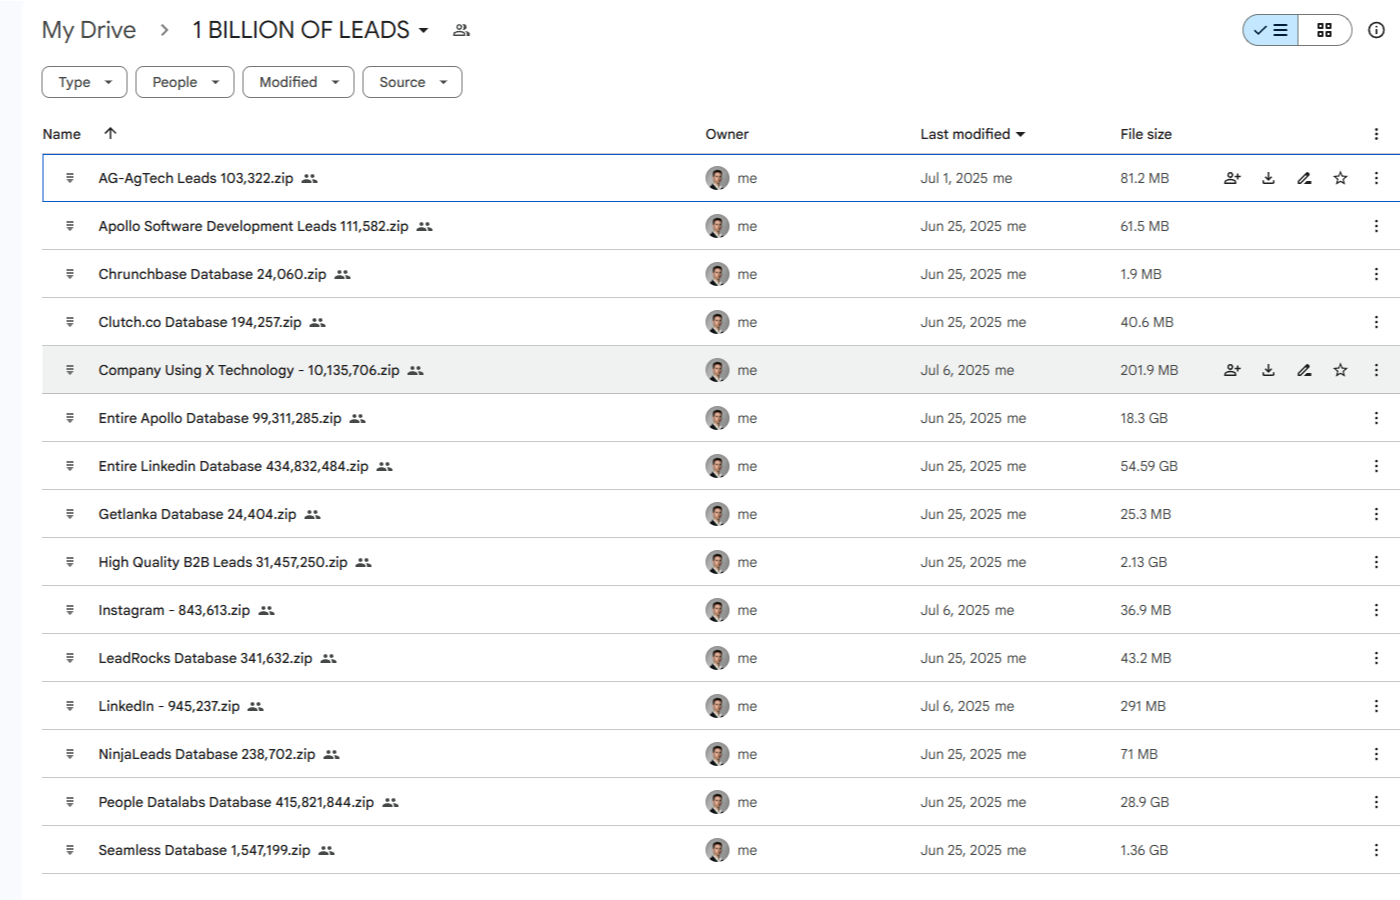Open the Source filter dropdown

point(412,82)
